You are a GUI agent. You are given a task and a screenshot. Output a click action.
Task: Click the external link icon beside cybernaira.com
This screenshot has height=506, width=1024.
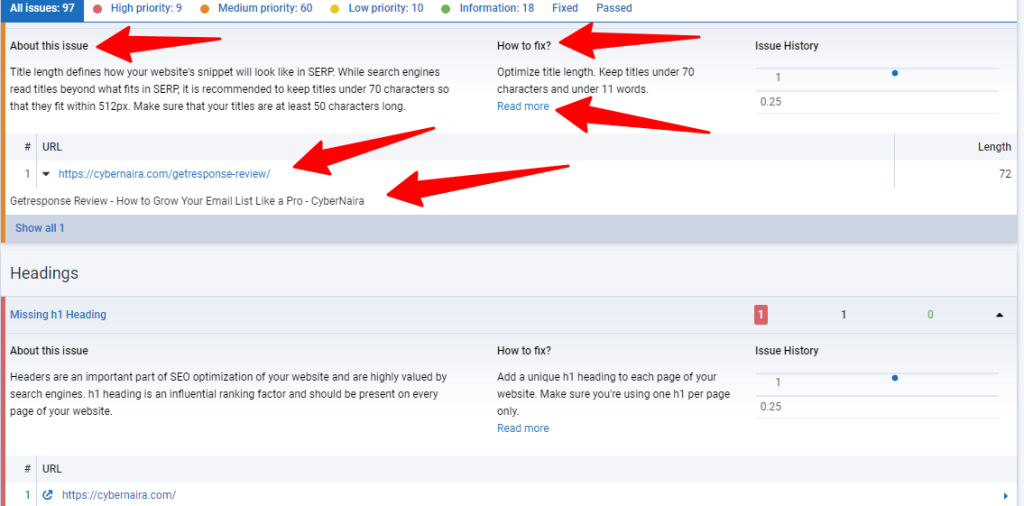pyautogui.click(x=47, y=495)
